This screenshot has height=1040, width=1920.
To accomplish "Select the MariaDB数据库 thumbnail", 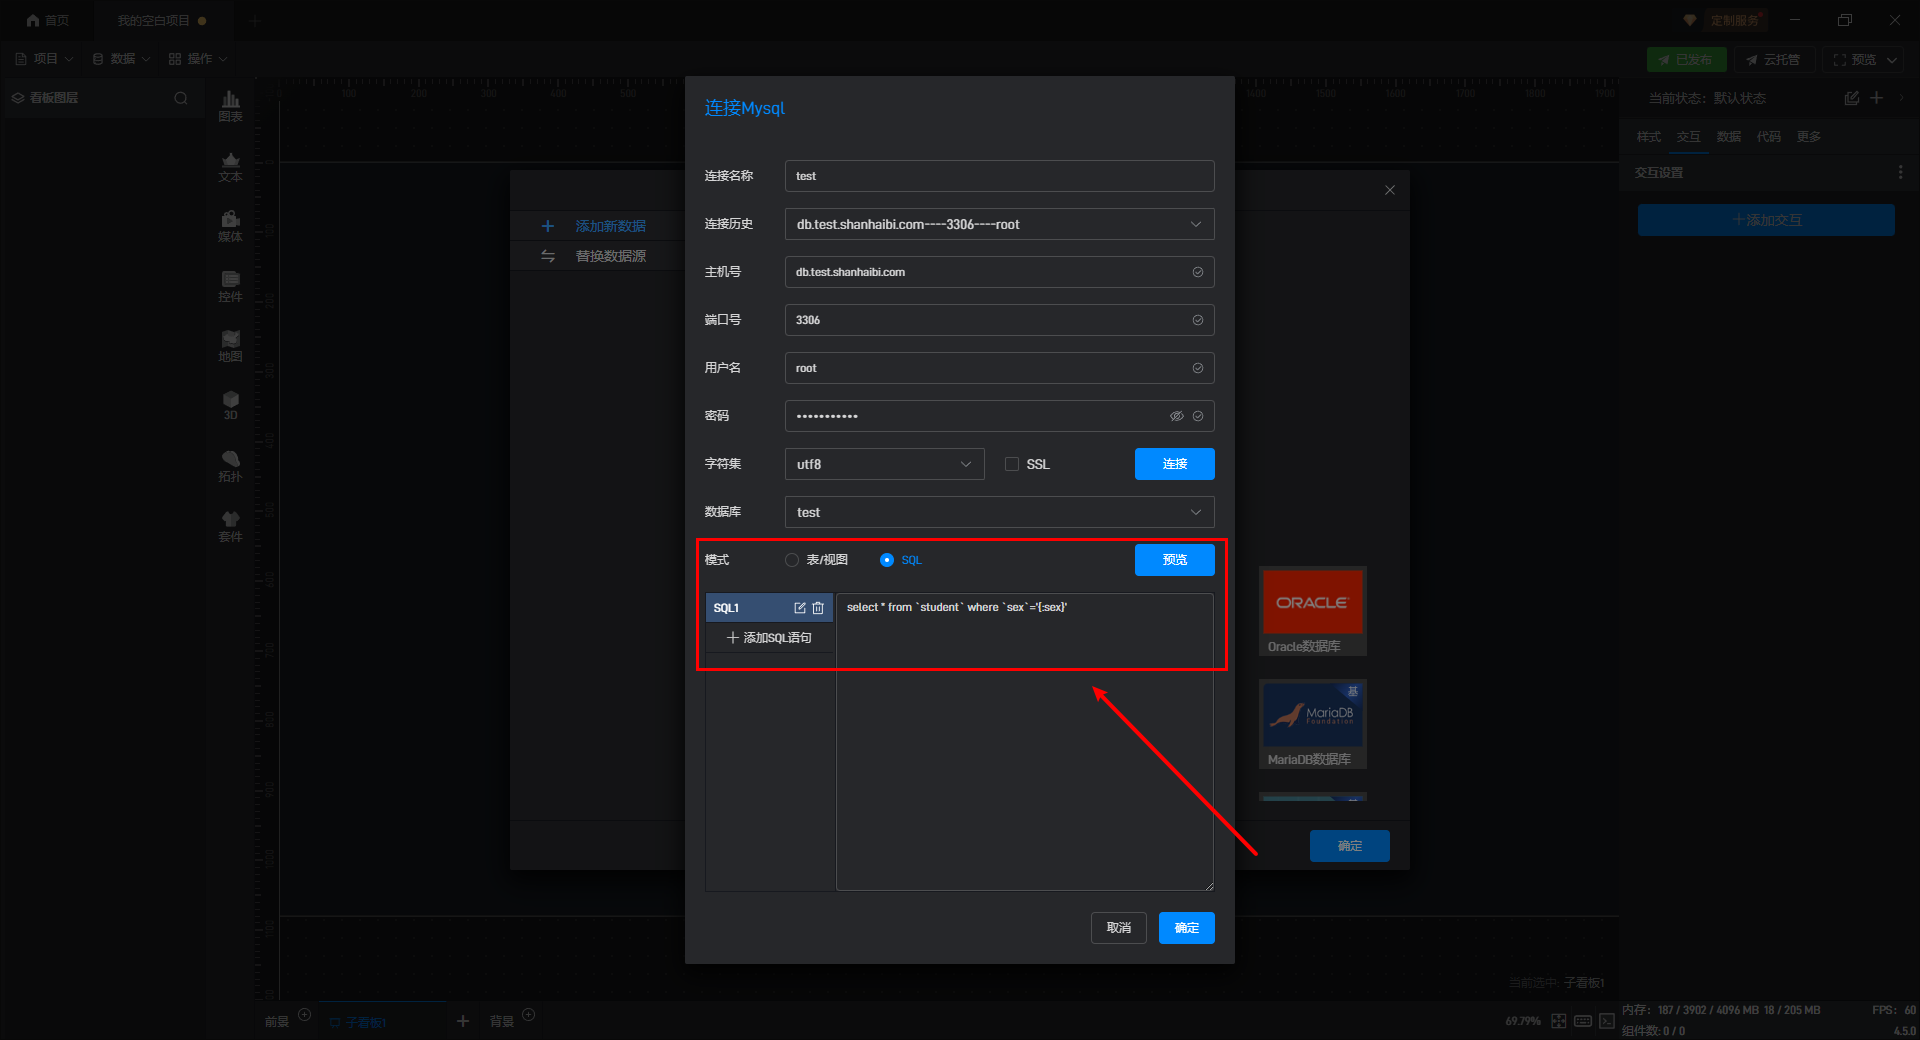I will click(x=1313, y=724).
